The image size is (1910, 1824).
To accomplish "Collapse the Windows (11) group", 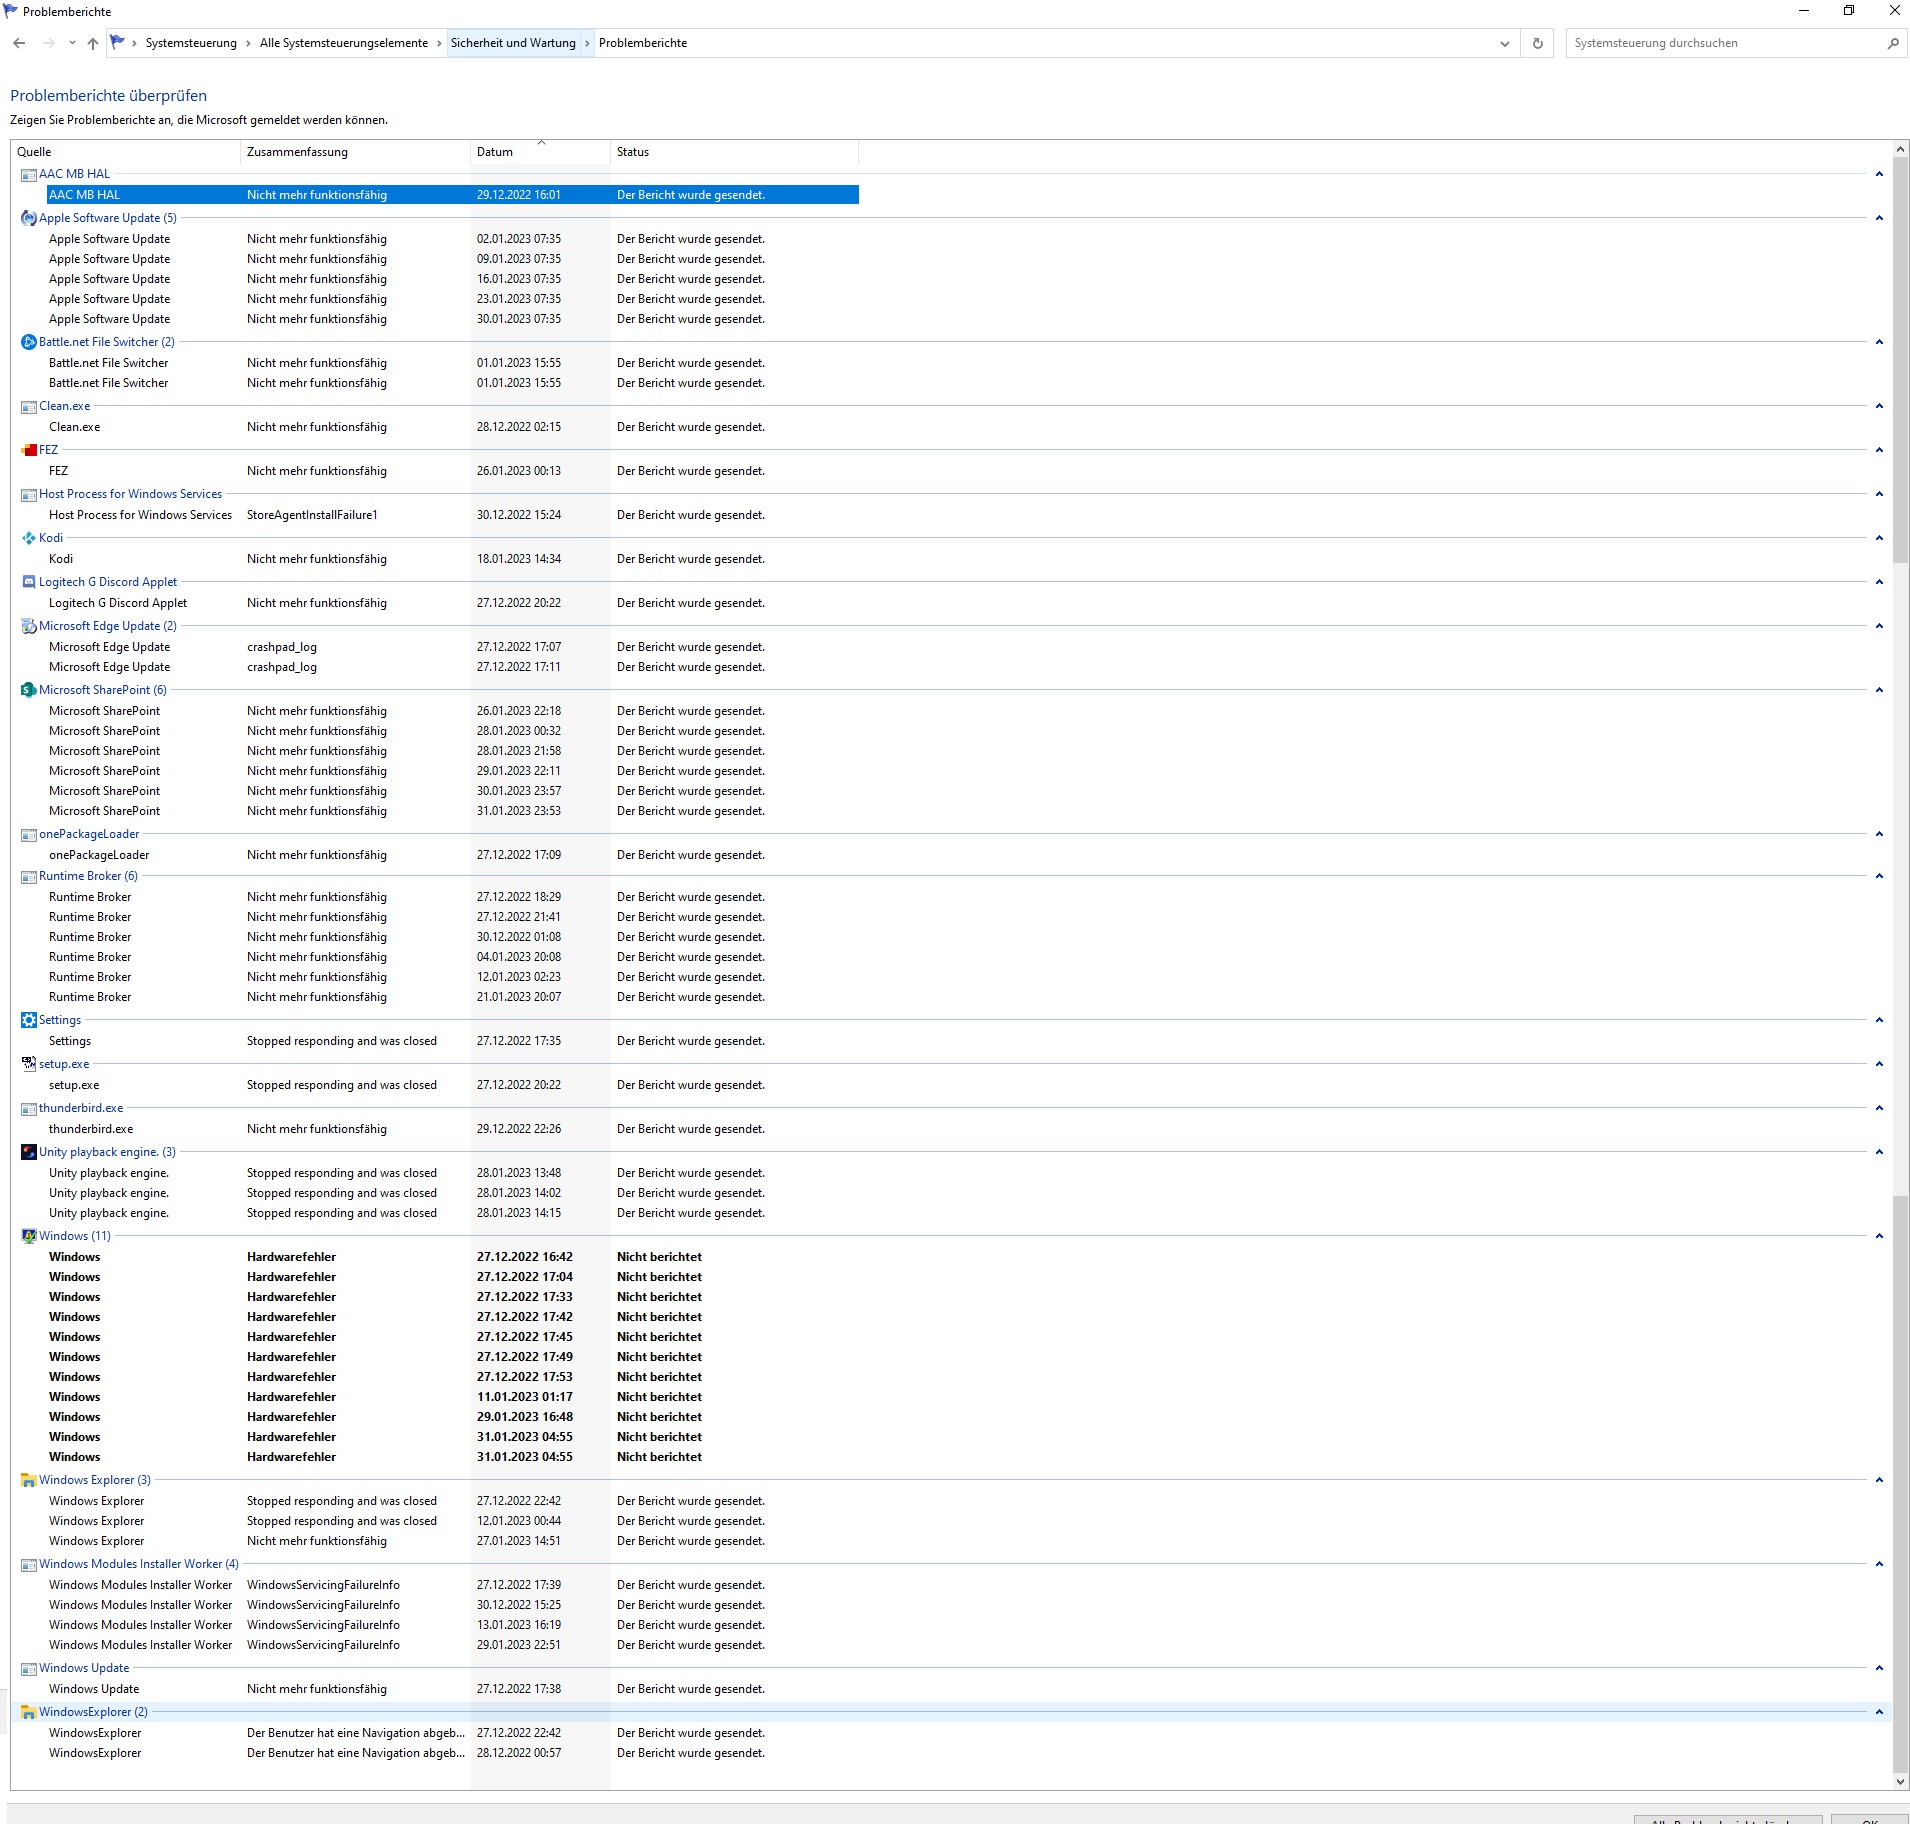I will [x=1879, y=1236].
